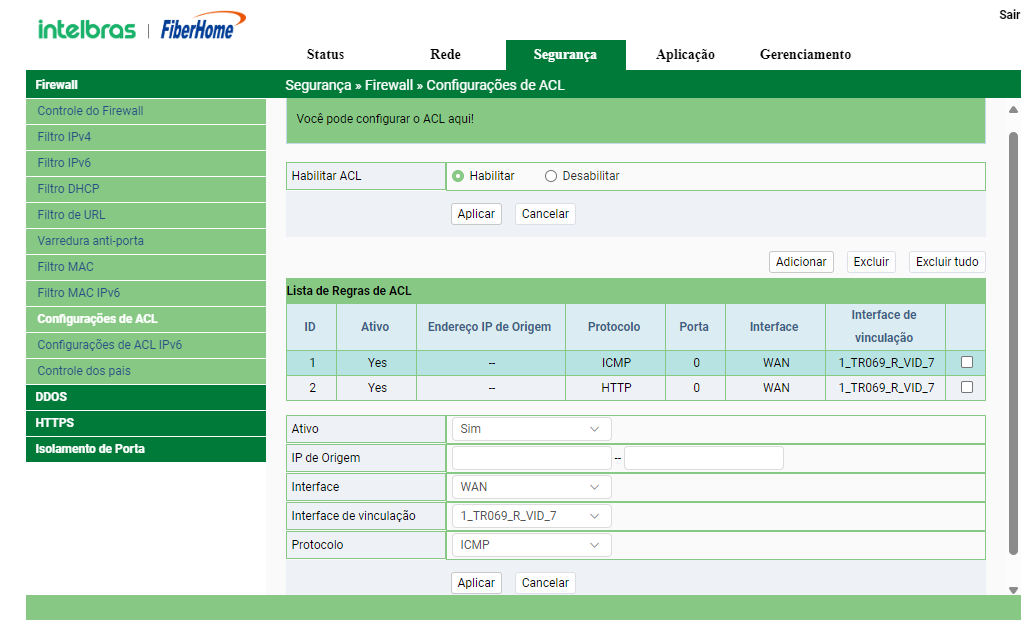
Task: Open Controle dos pais
Action: click(x=146, y=371)
